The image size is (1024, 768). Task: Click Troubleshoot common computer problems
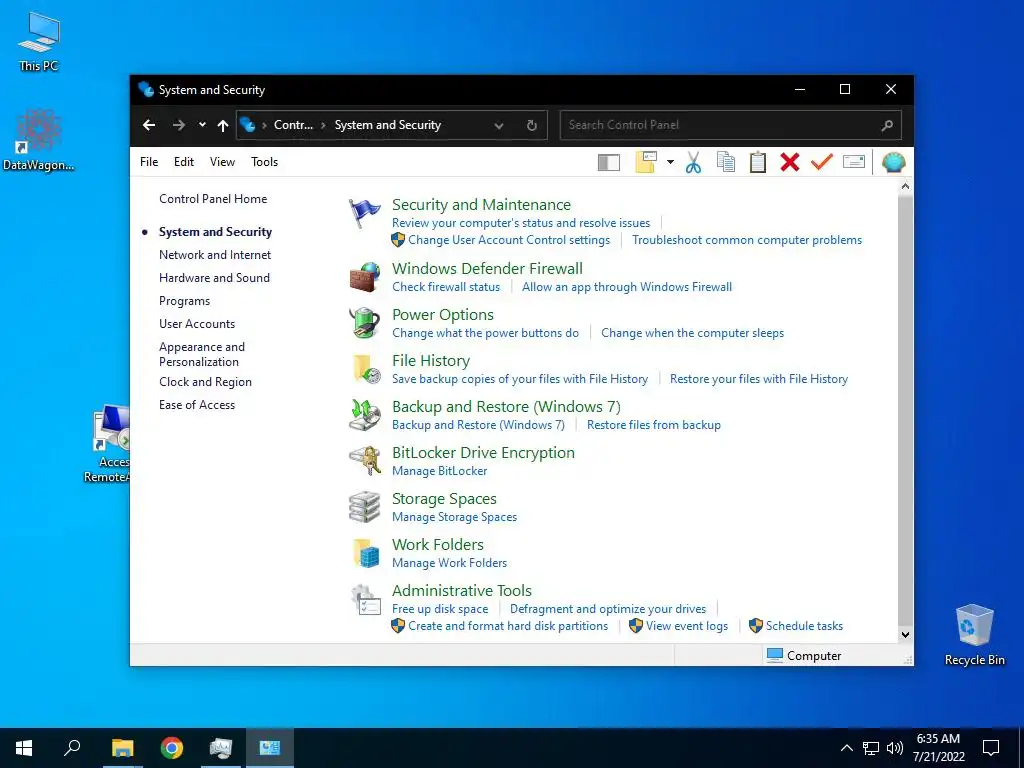click(x=746, y=240)
